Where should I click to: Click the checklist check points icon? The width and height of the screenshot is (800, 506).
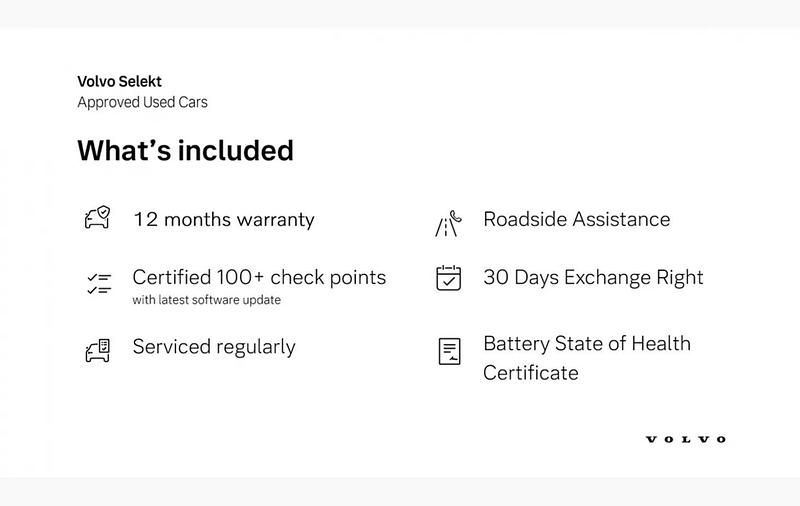point(97,283)
